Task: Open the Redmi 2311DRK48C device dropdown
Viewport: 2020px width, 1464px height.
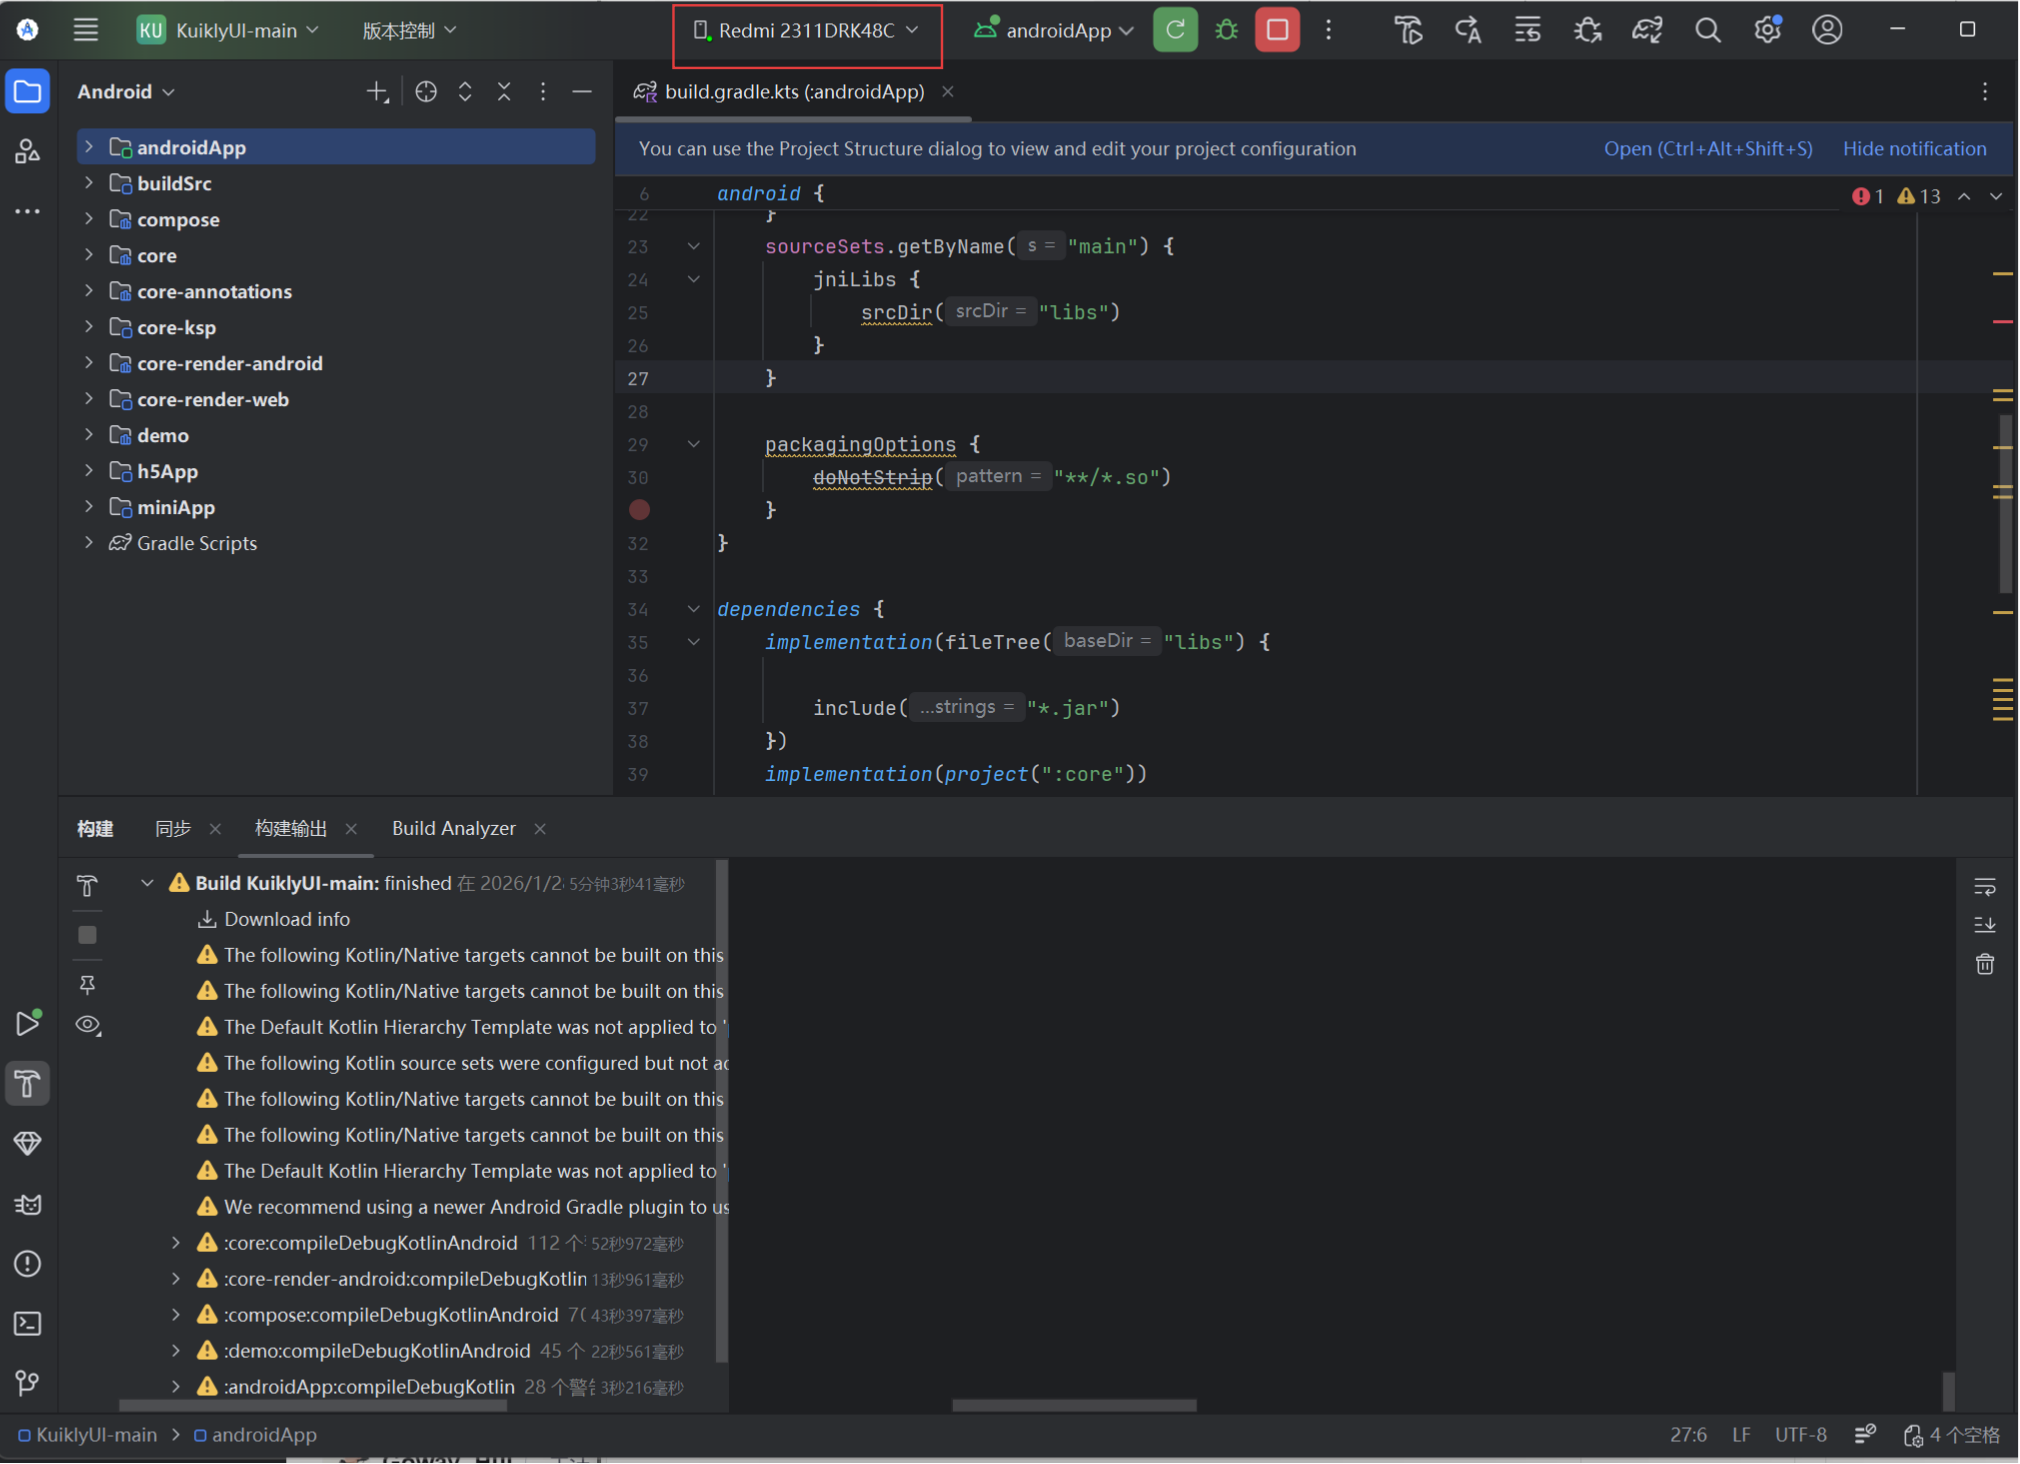Action: (807, 31)
